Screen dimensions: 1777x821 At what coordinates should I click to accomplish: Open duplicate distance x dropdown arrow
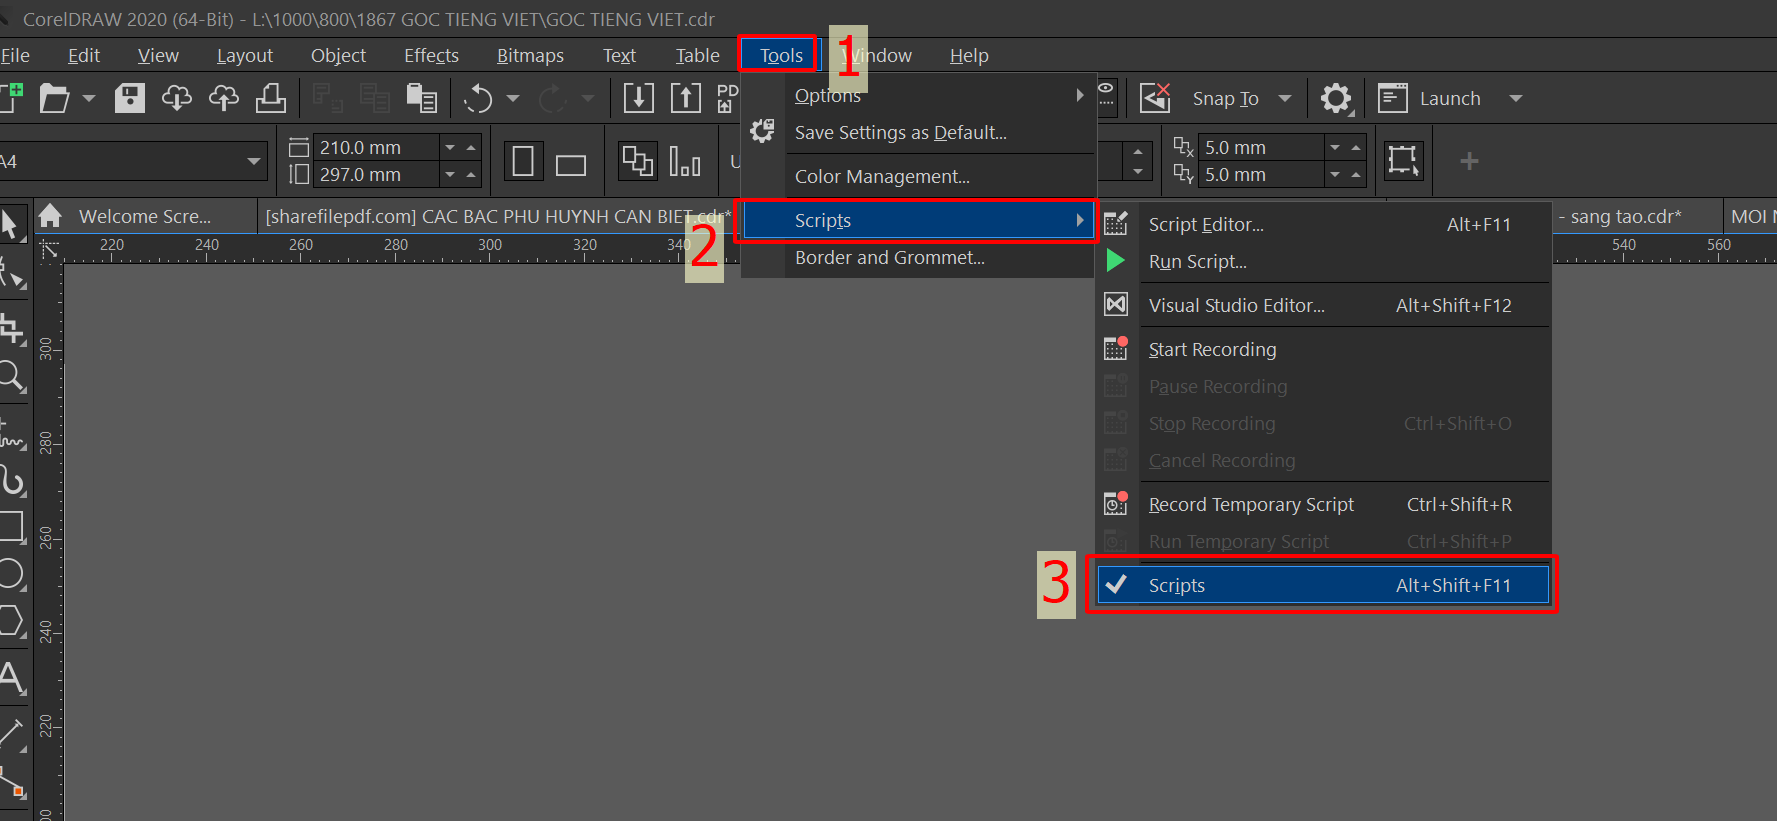[1335, 147]
